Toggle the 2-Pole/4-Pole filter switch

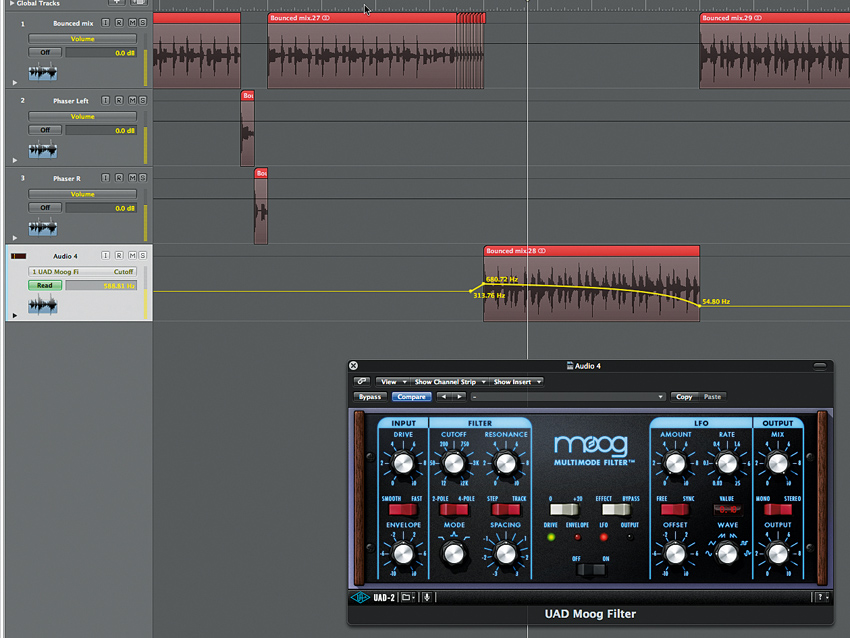[x=454, y=510]
